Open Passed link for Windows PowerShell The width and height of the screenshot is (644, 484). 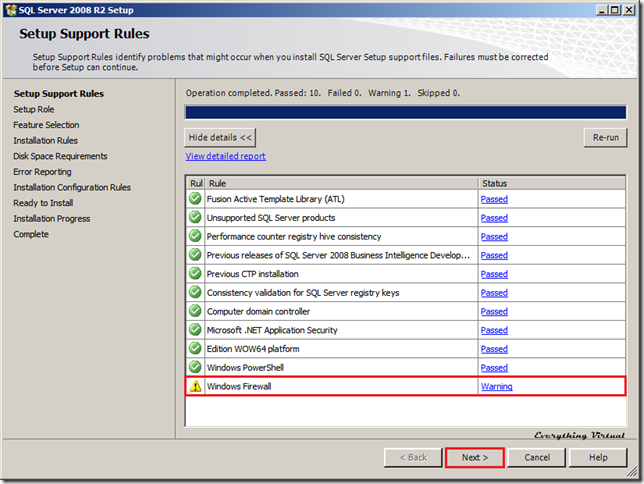[494, 368]
